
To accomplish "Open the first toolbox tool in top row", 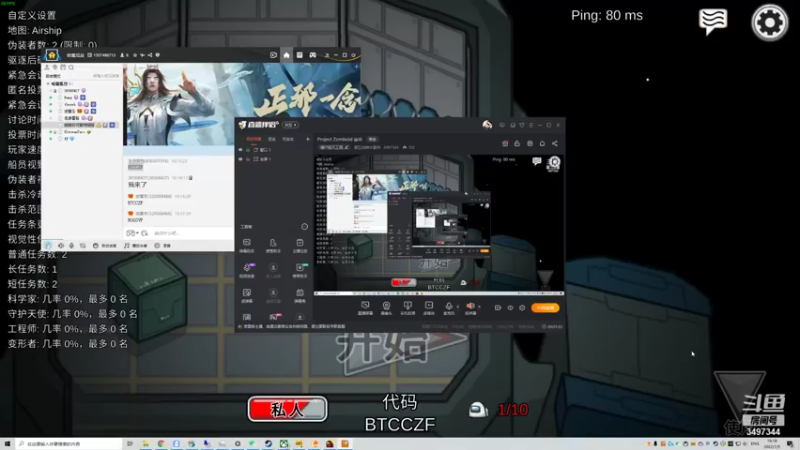I will (x=246, y=245).
